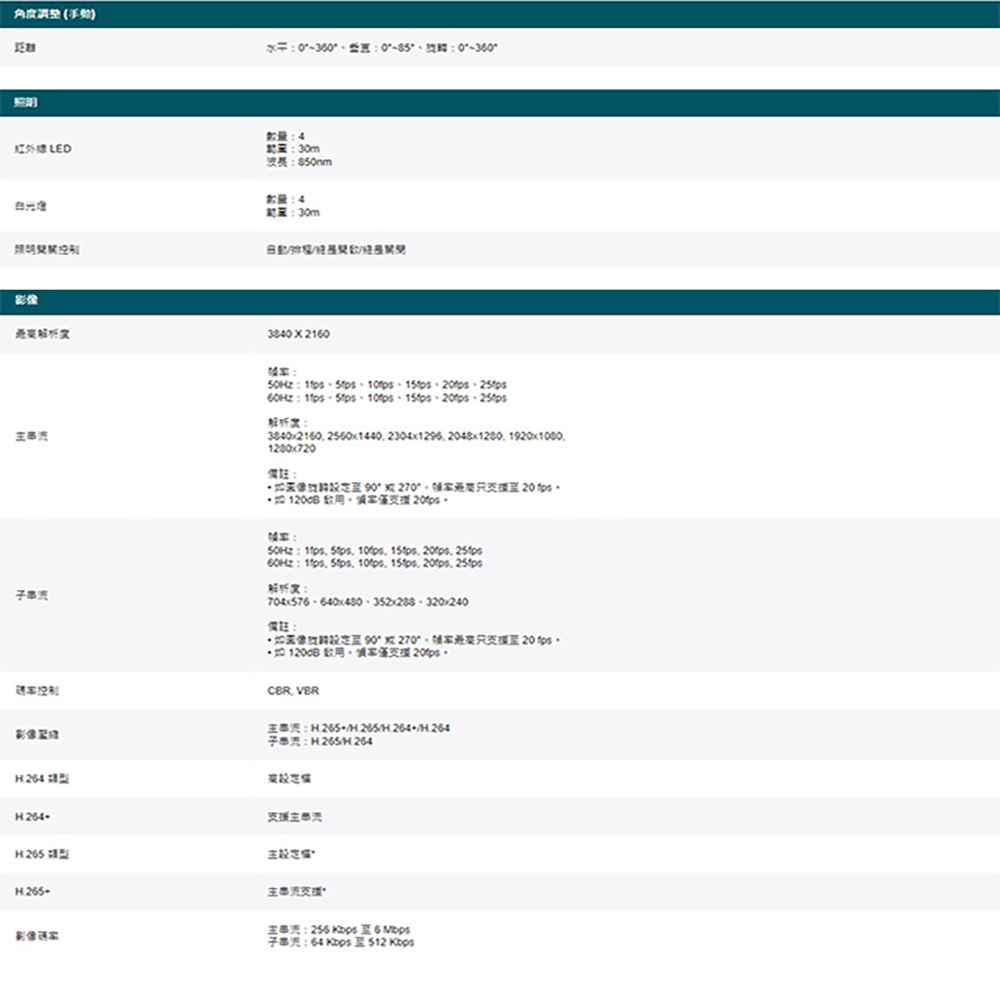The height and width of the screenshot is (1000, 1000).
Task: Click the 256 Kbps 至 6 Mbps bitrate line
Action: click(x=338, y=930)
